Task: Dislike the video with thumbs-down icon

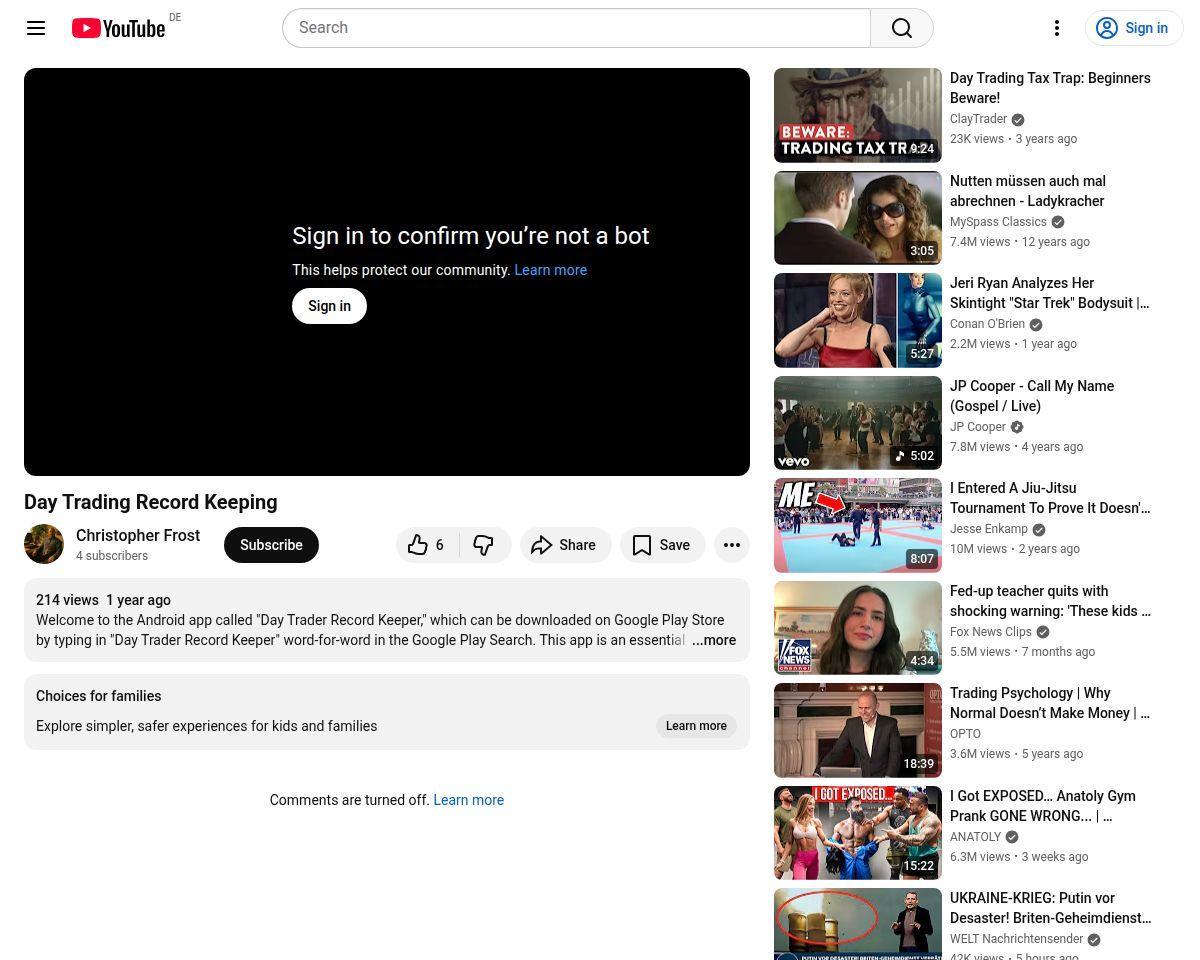Action: (x=484, y=545)
